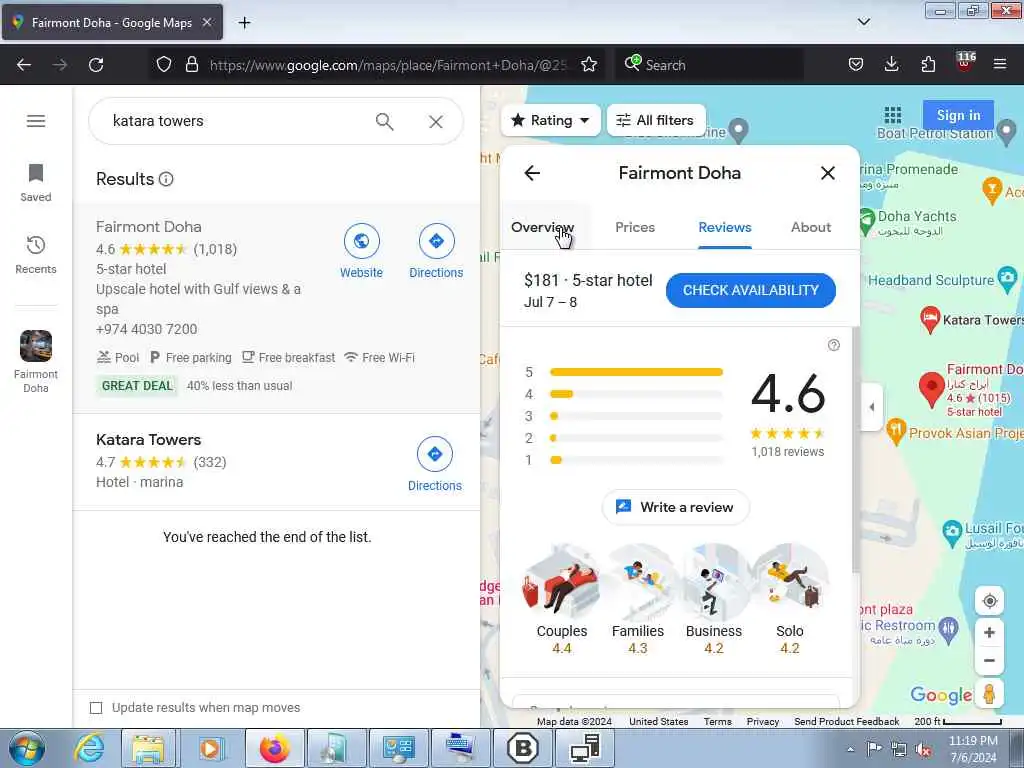Toggle Update results when map moves
This screenshot has height=768, width=1024.
96,708
